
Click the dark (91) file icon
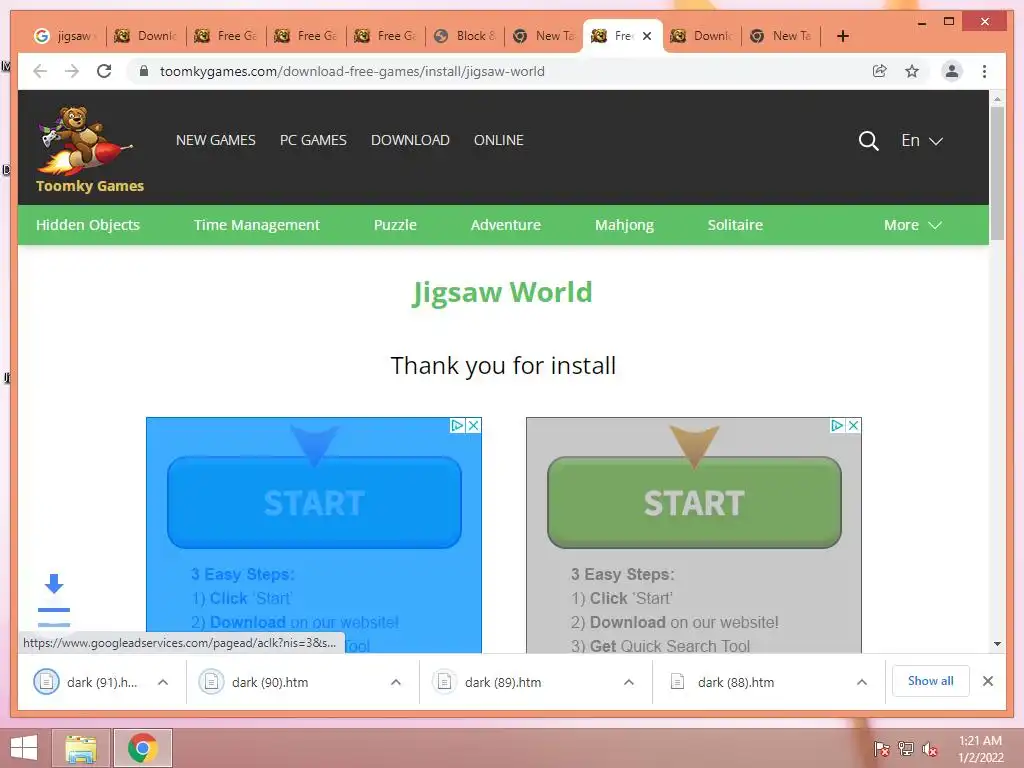pos(46,682)
